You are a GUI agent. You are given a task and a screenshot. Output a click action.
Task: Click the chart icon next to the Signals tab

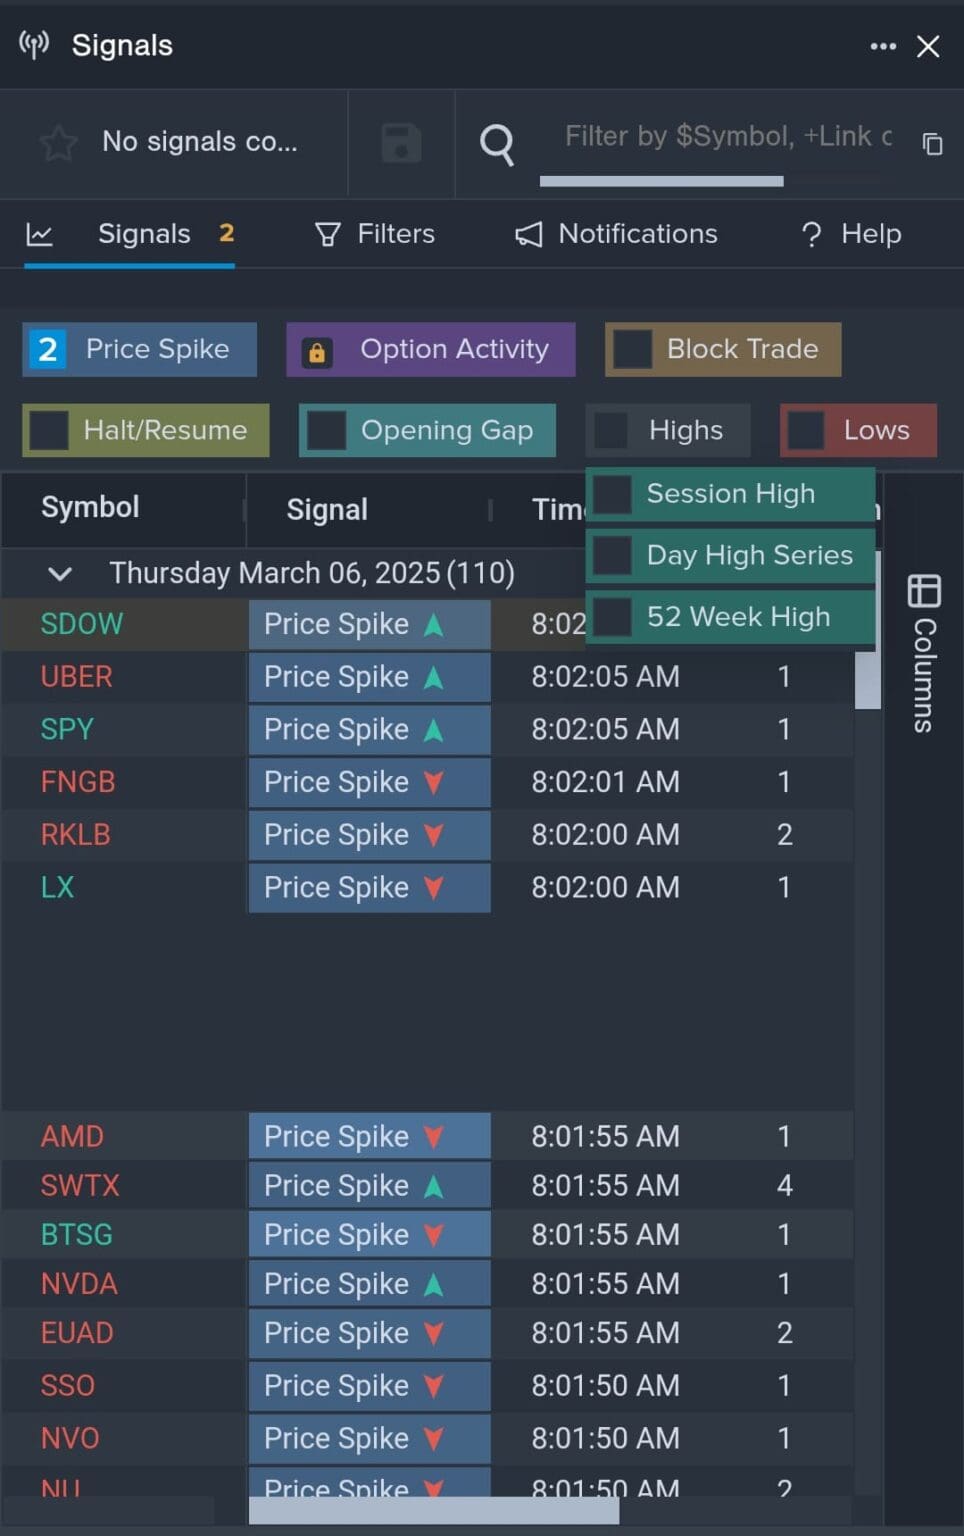click(40, 233)
